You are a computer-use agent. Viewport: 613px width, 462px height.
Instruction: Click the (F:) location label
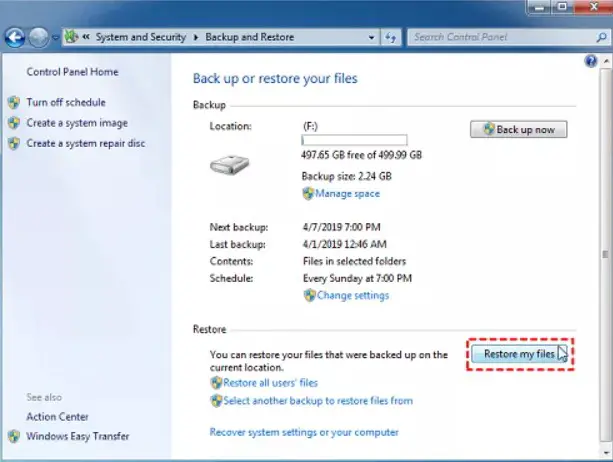pos(310,126)
